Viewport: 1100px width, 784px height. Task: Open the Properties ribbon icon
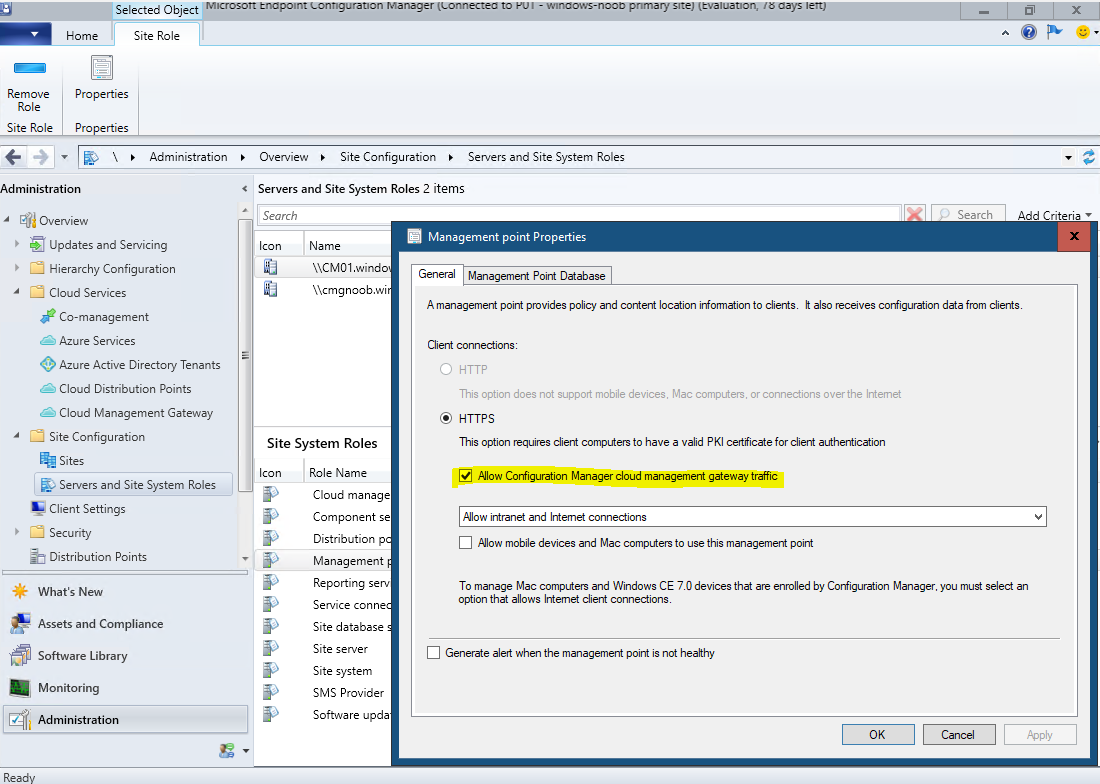click(x=102, y=68)
